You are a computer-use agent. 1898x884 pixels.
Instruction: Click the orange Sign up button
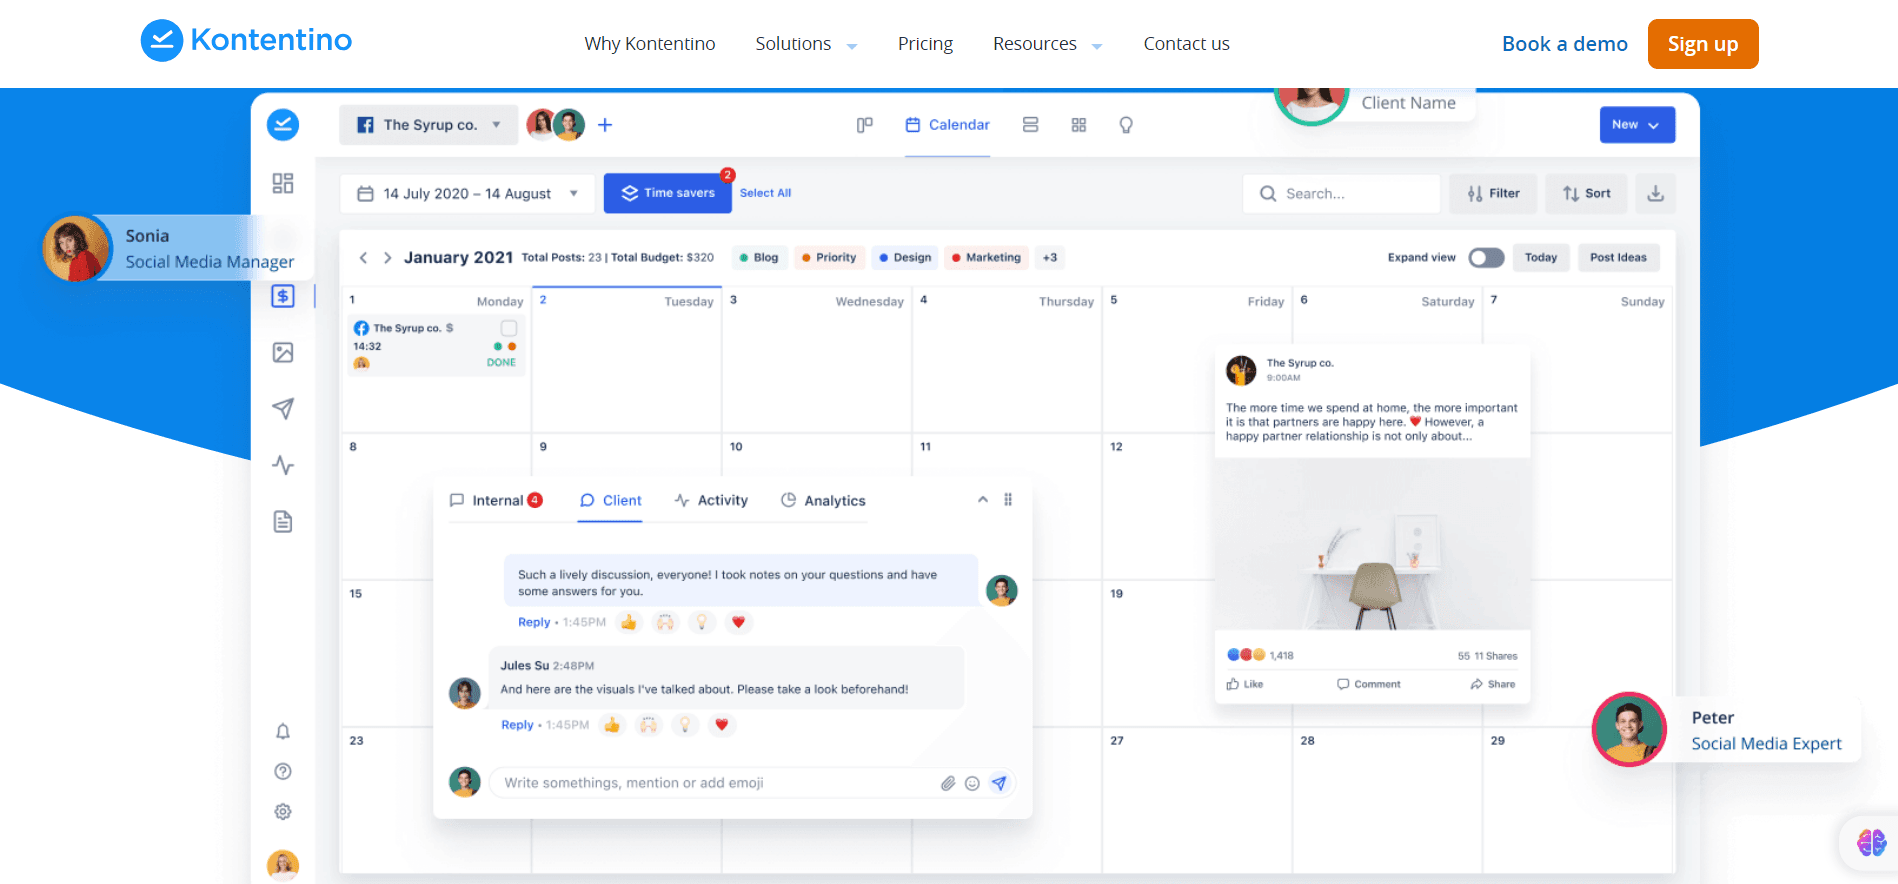1702,44
